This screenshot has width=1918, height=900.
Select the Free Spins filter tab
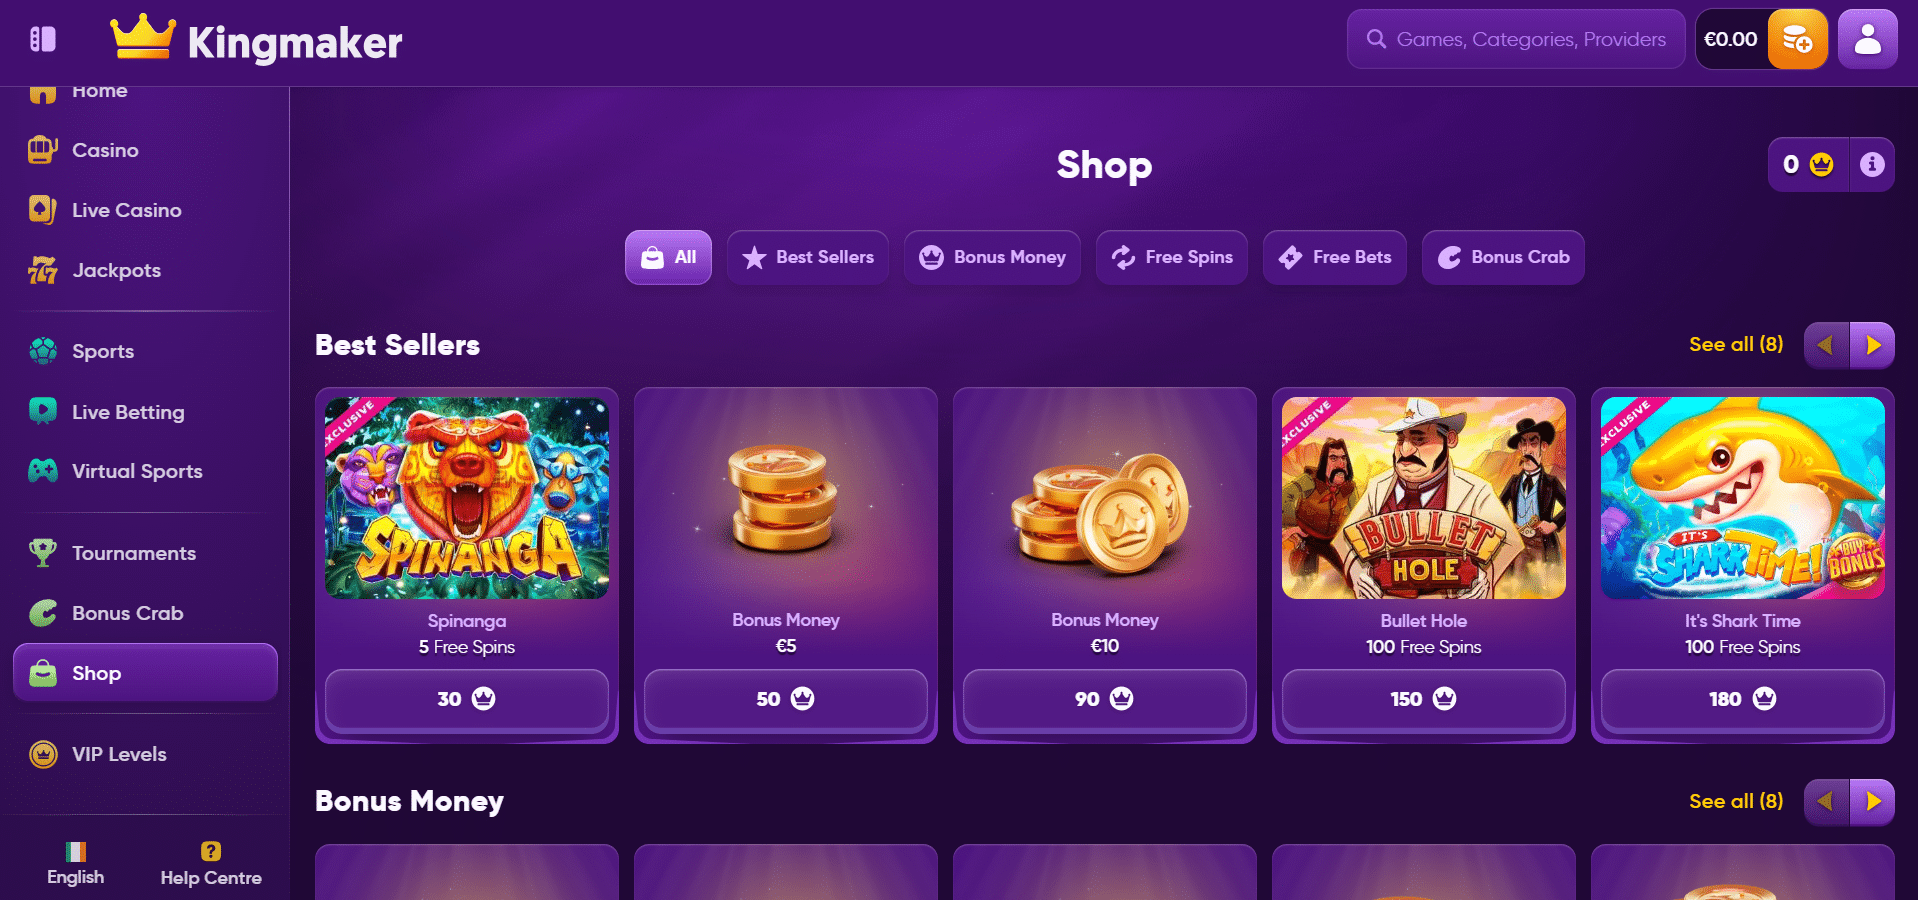[x=1172, y=257]
